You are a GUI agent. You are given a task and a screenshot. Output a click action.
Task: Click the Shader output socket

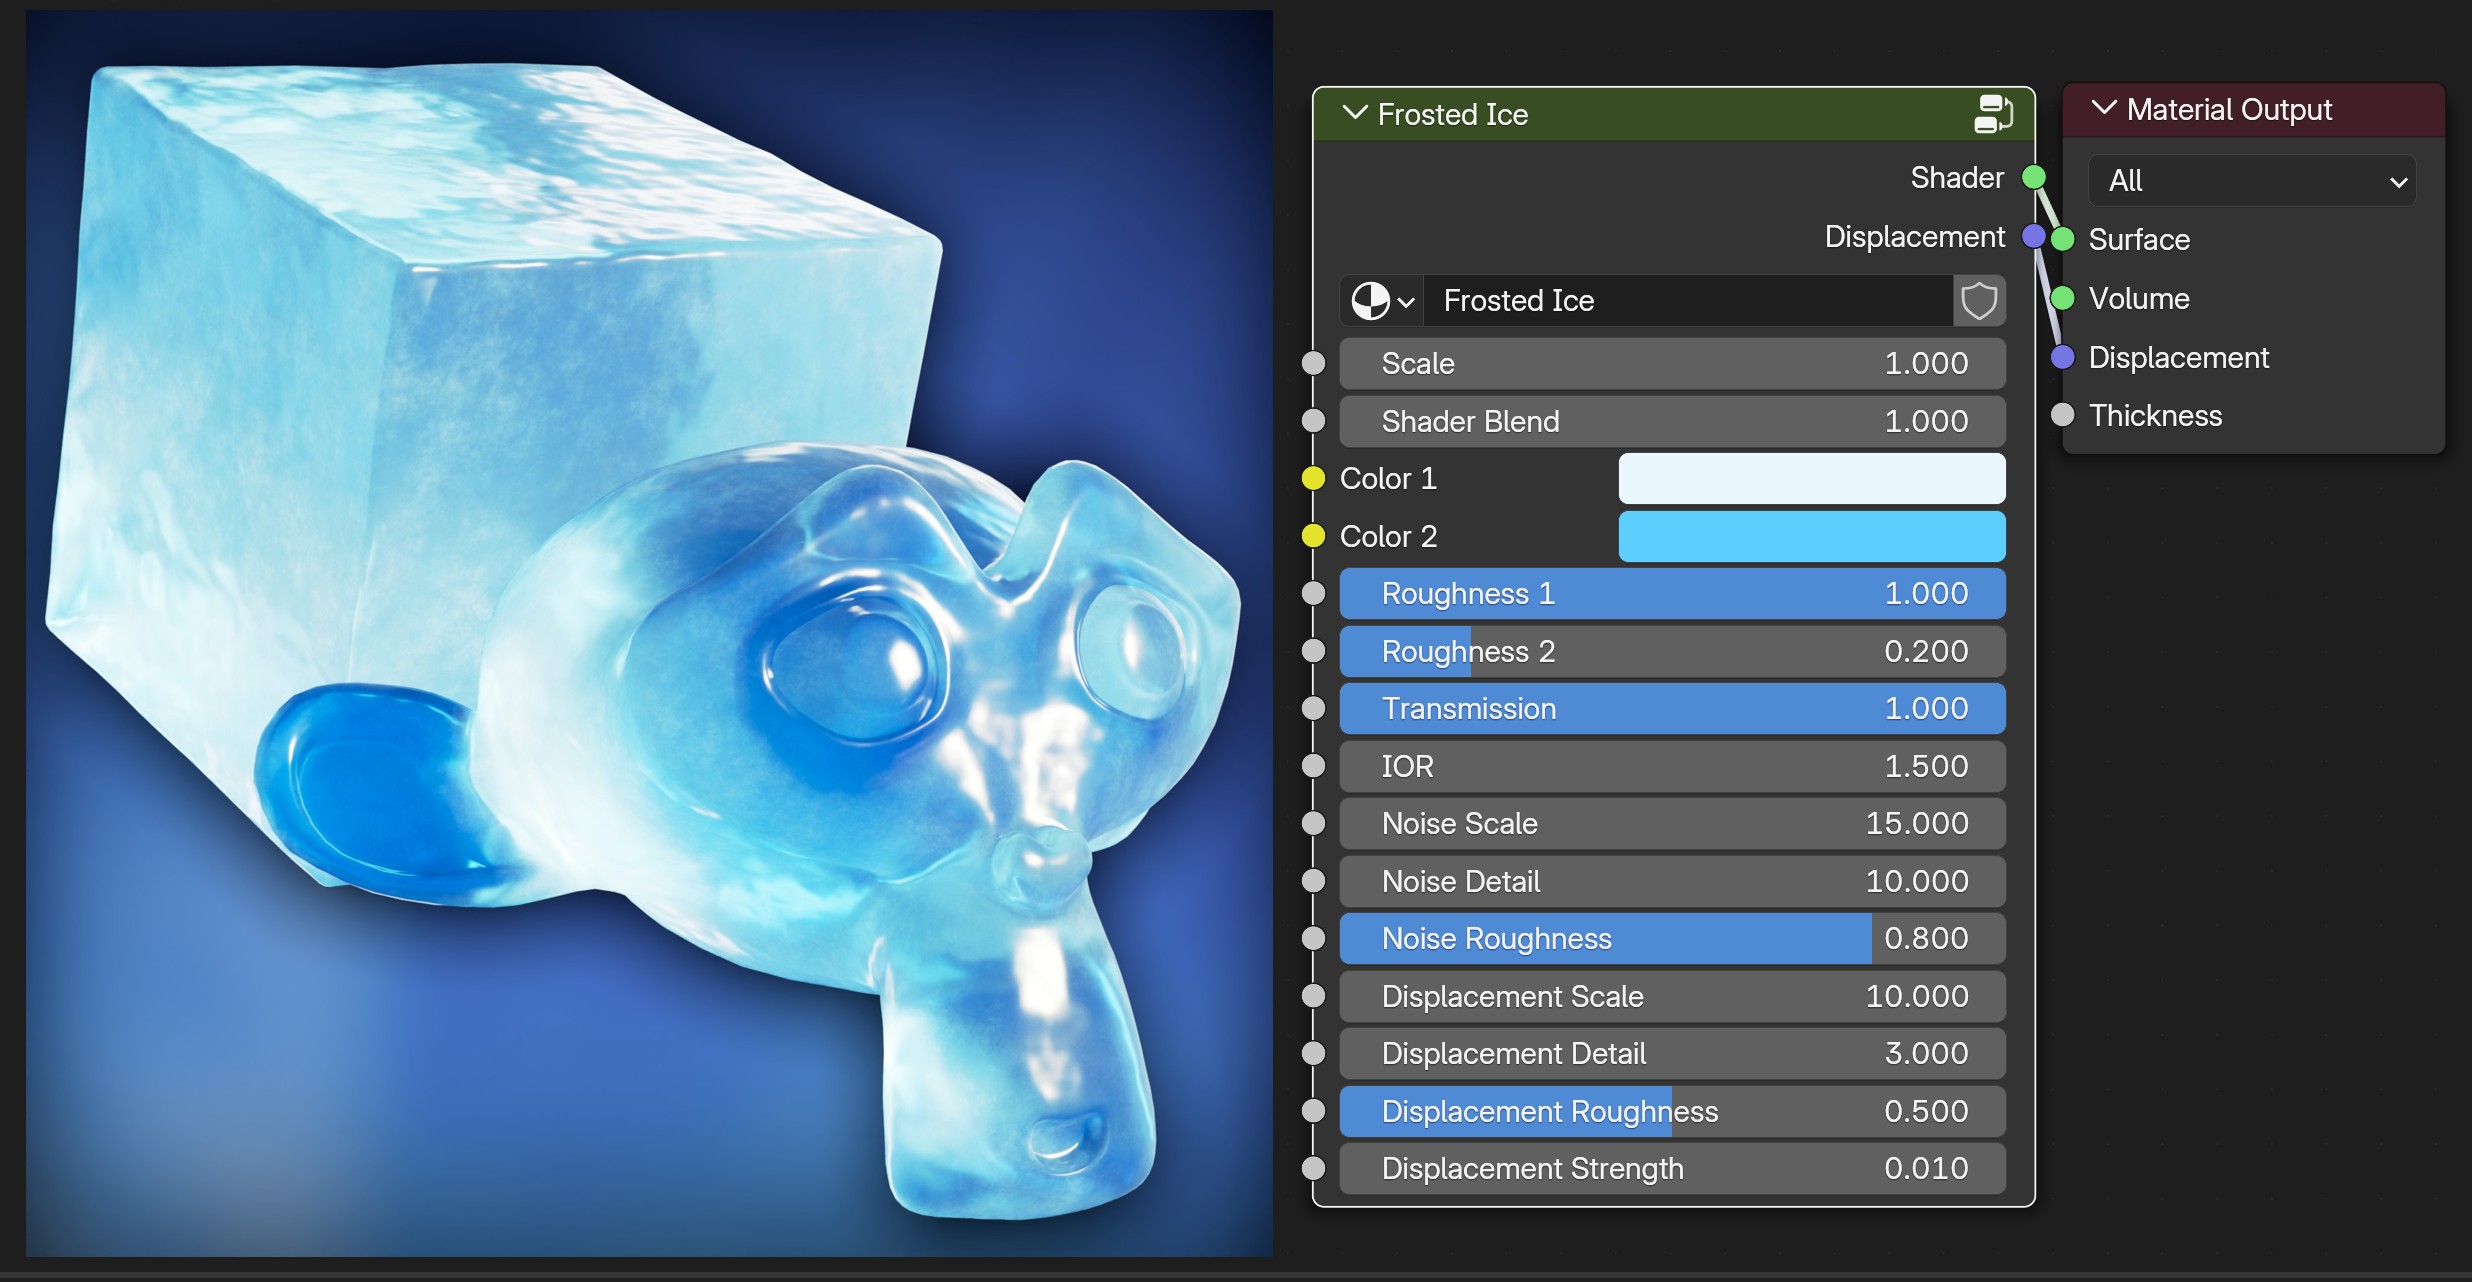(x=2034, y=177)
